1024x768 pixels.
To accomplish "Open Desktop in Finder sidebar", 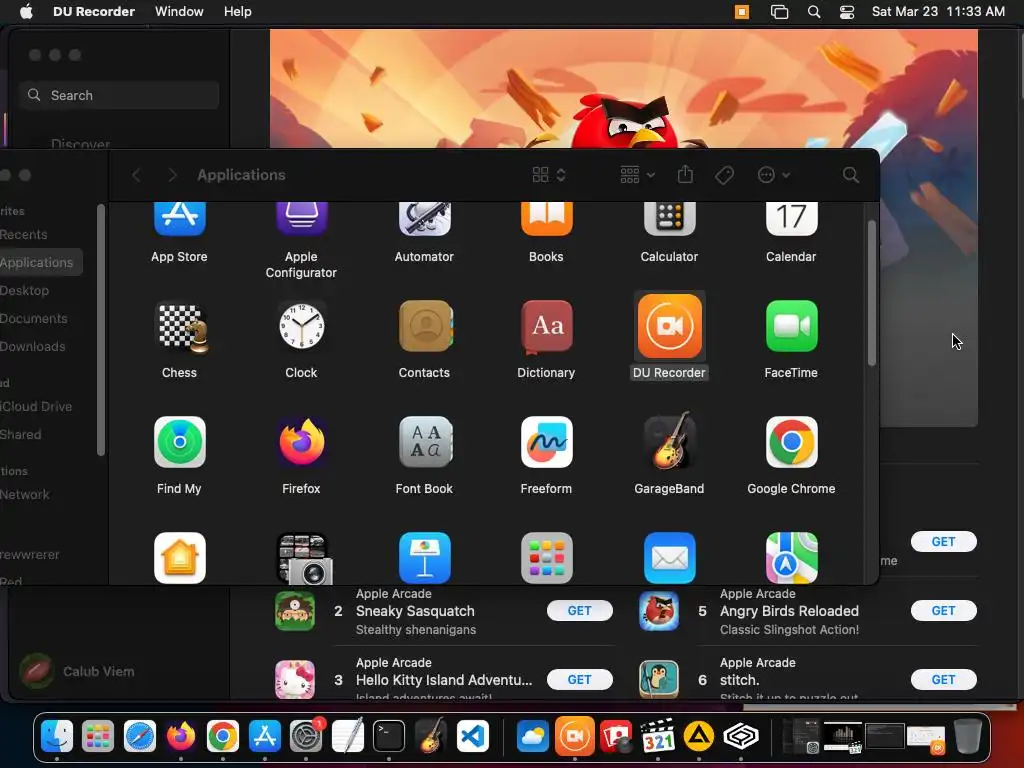I will coord(24,291).
